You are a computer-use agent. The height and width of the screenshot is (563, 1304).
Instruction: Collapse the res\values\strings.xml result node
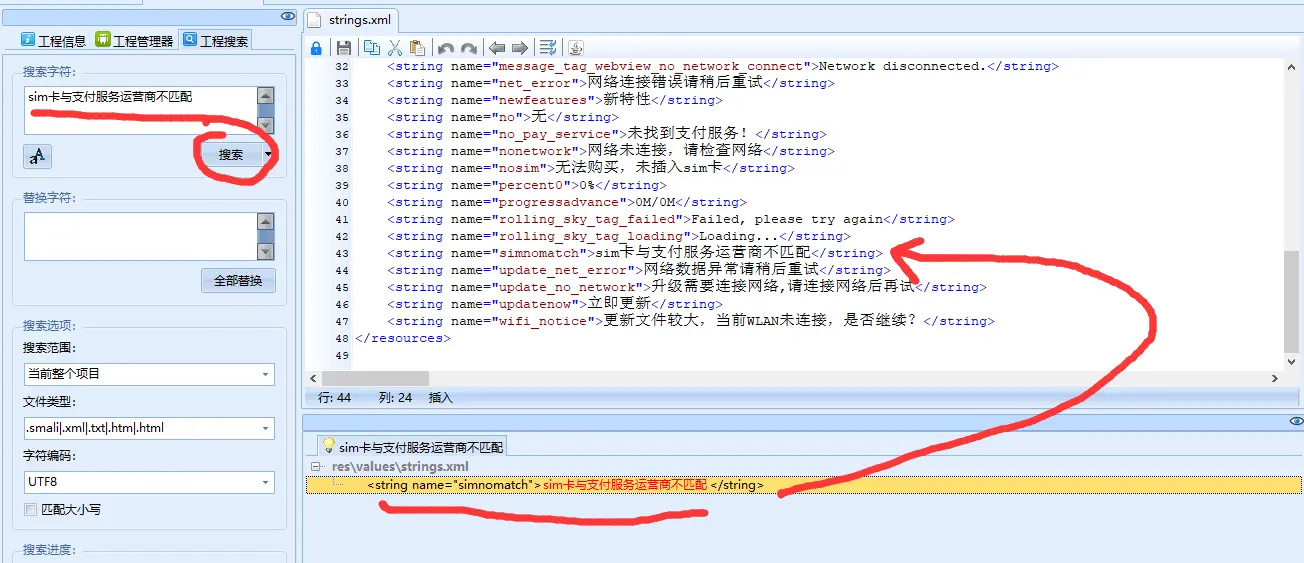(316, 467)
